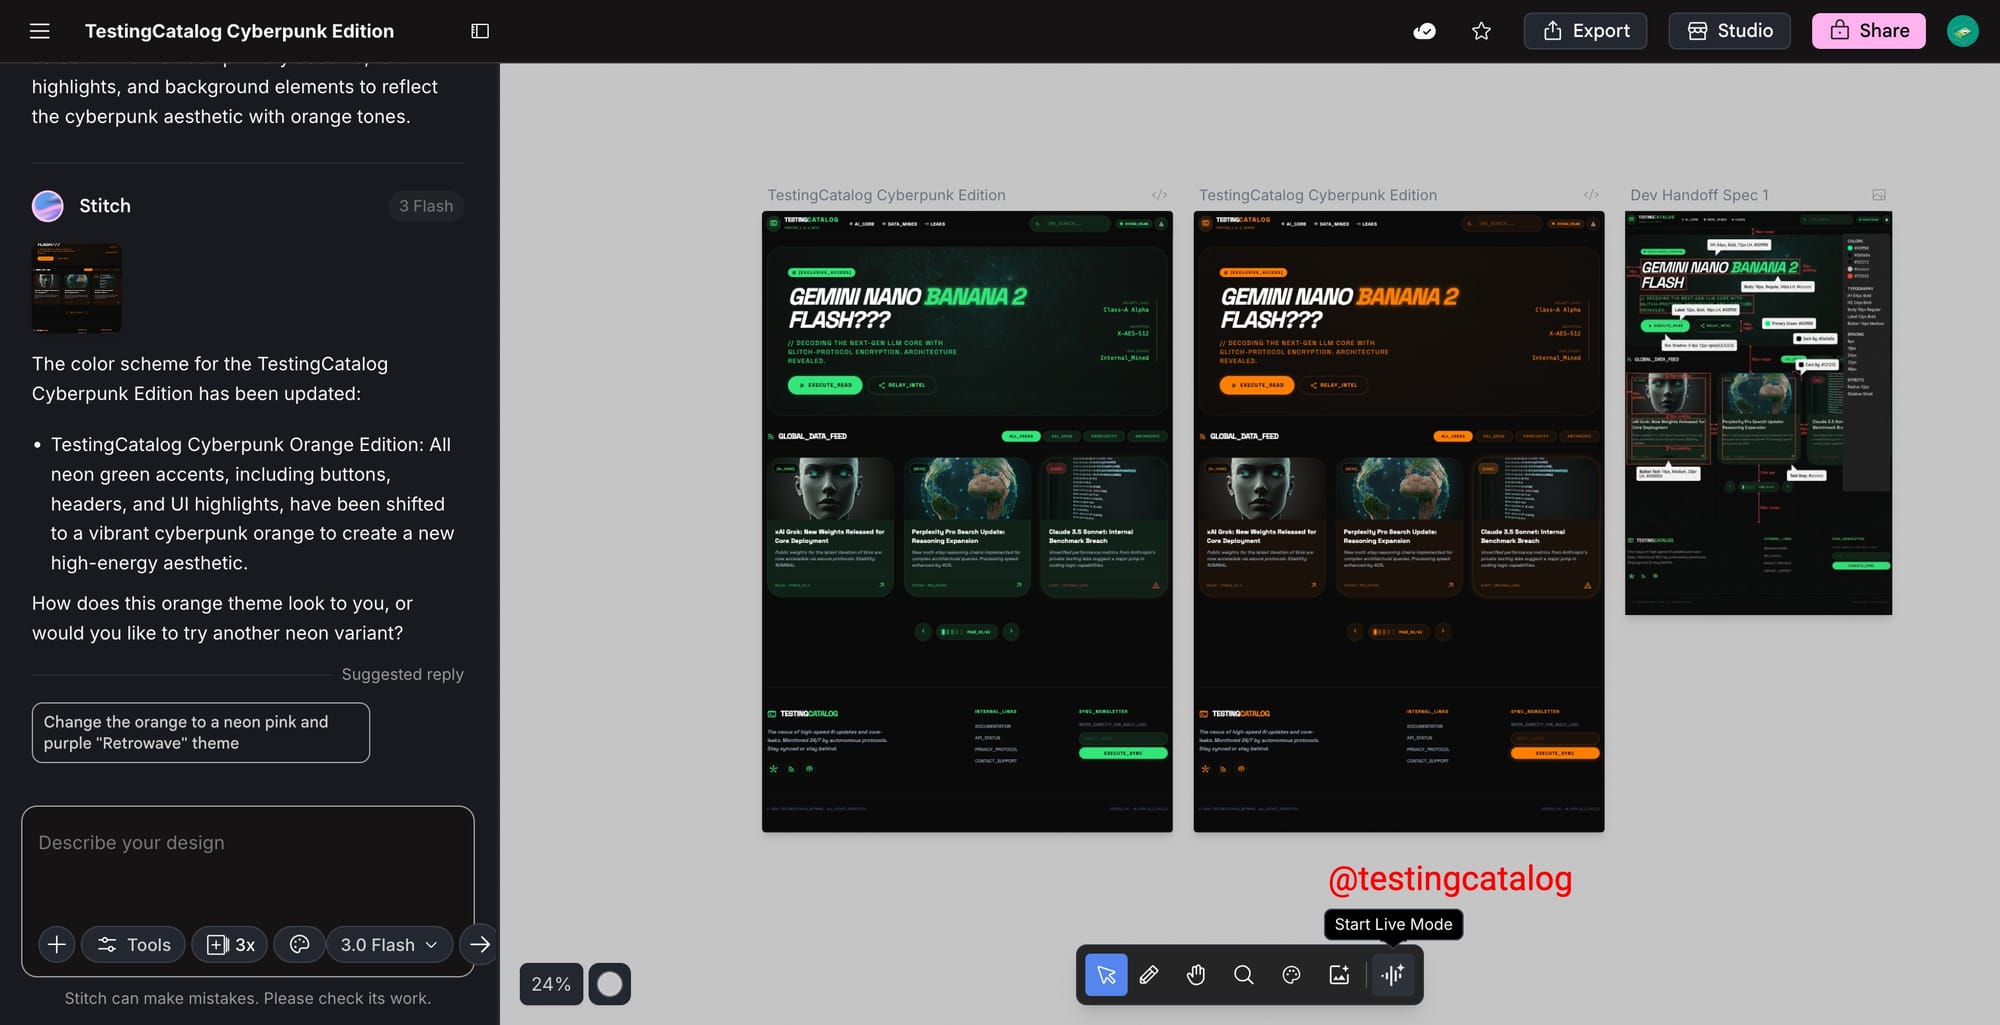Click the Stitch avatar in the chat
This screenshot has width=2000, height=1025.
(48, 206)
